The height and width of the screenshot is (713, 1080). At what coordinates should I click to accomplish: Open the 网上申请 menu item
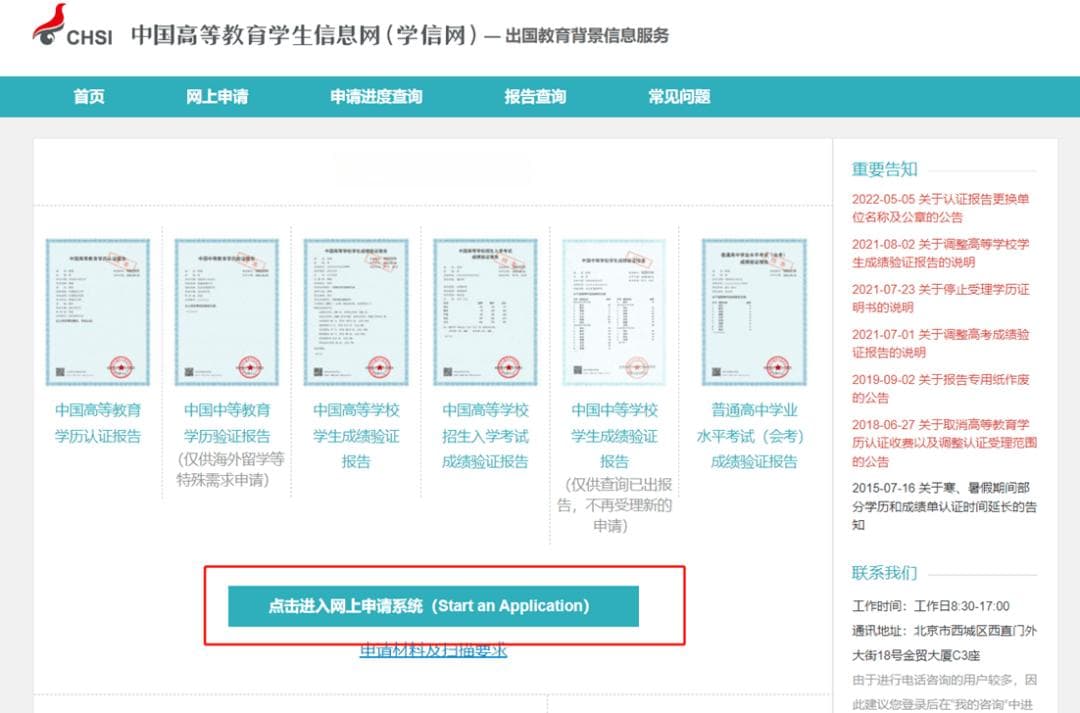(x=217, y=96)
